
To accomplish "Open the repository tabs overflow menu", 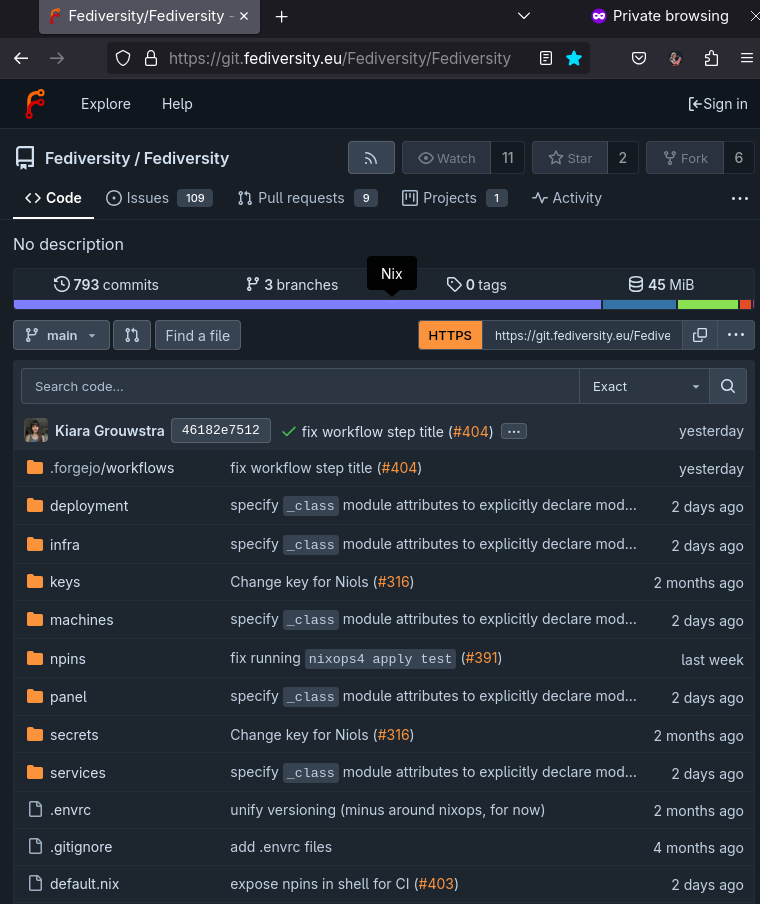I will tap(739, 198).
